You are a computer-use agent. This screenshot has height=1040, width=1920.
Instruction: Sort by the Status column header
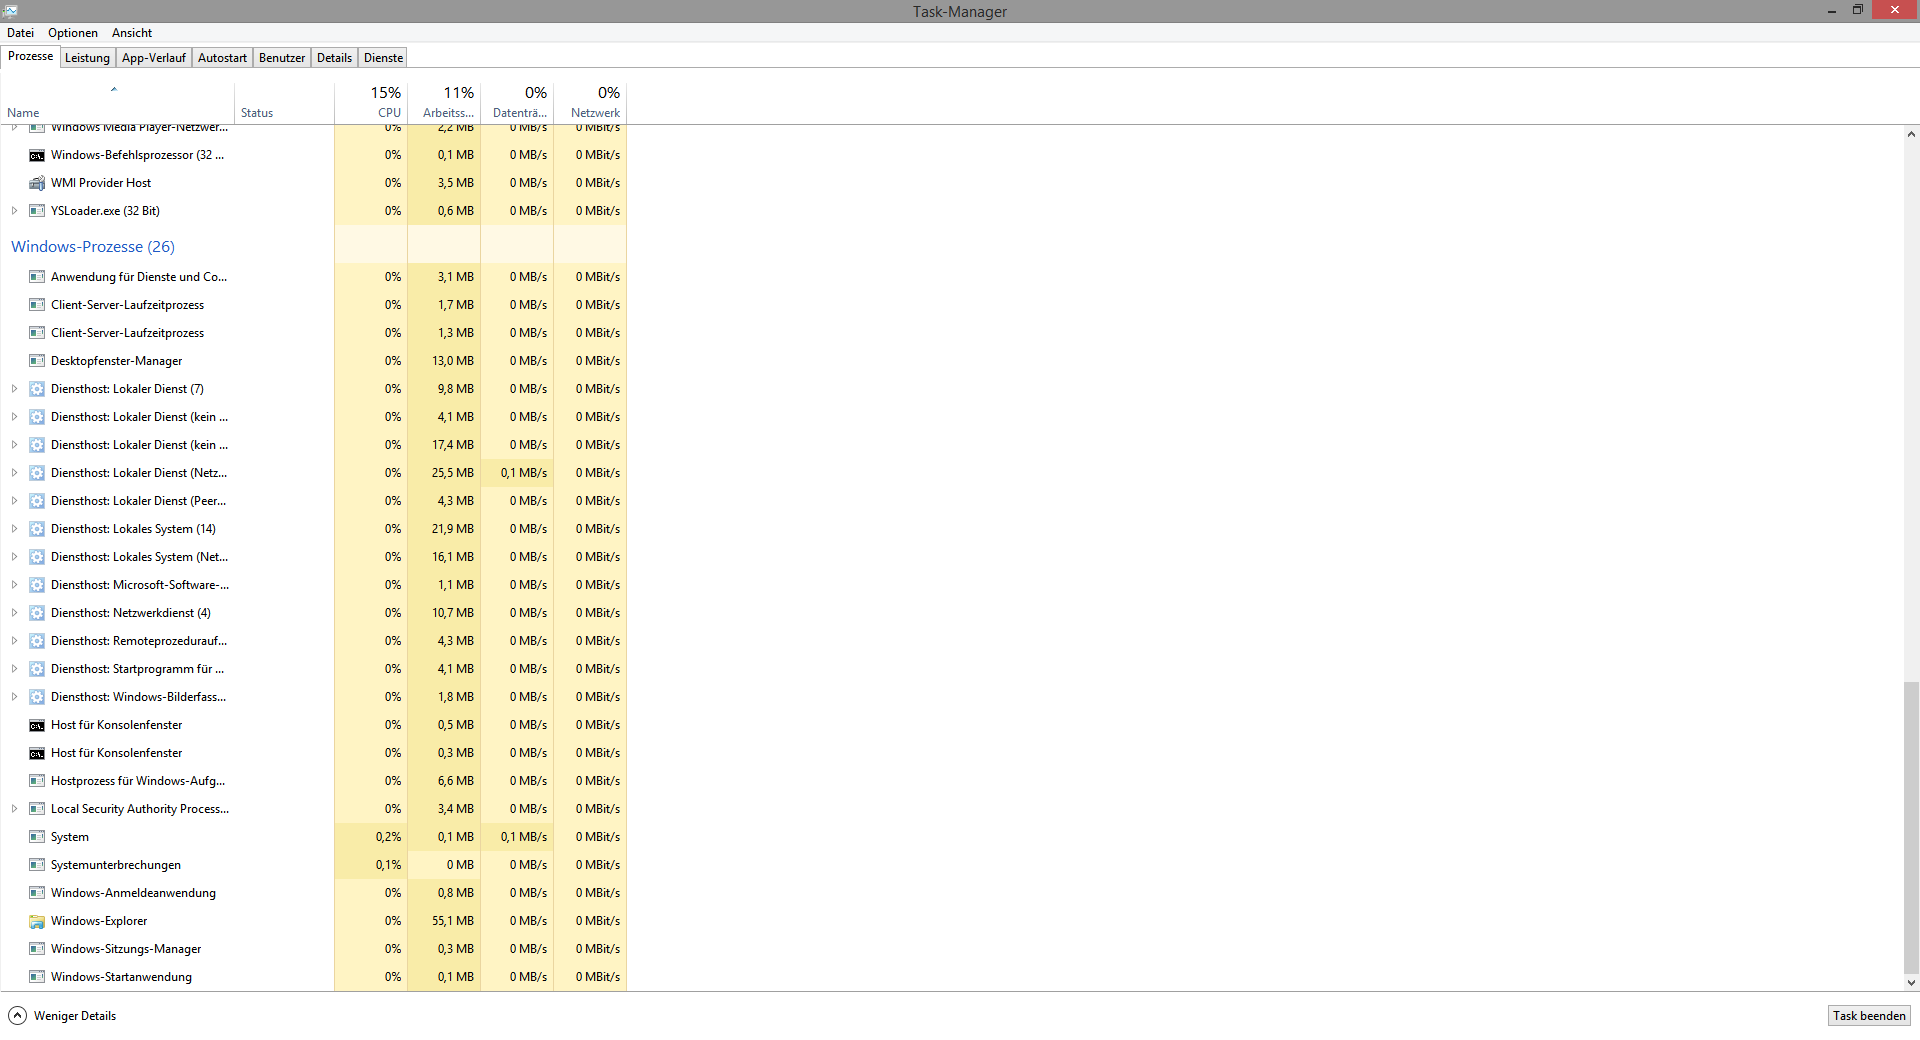[x=285, y=102]
